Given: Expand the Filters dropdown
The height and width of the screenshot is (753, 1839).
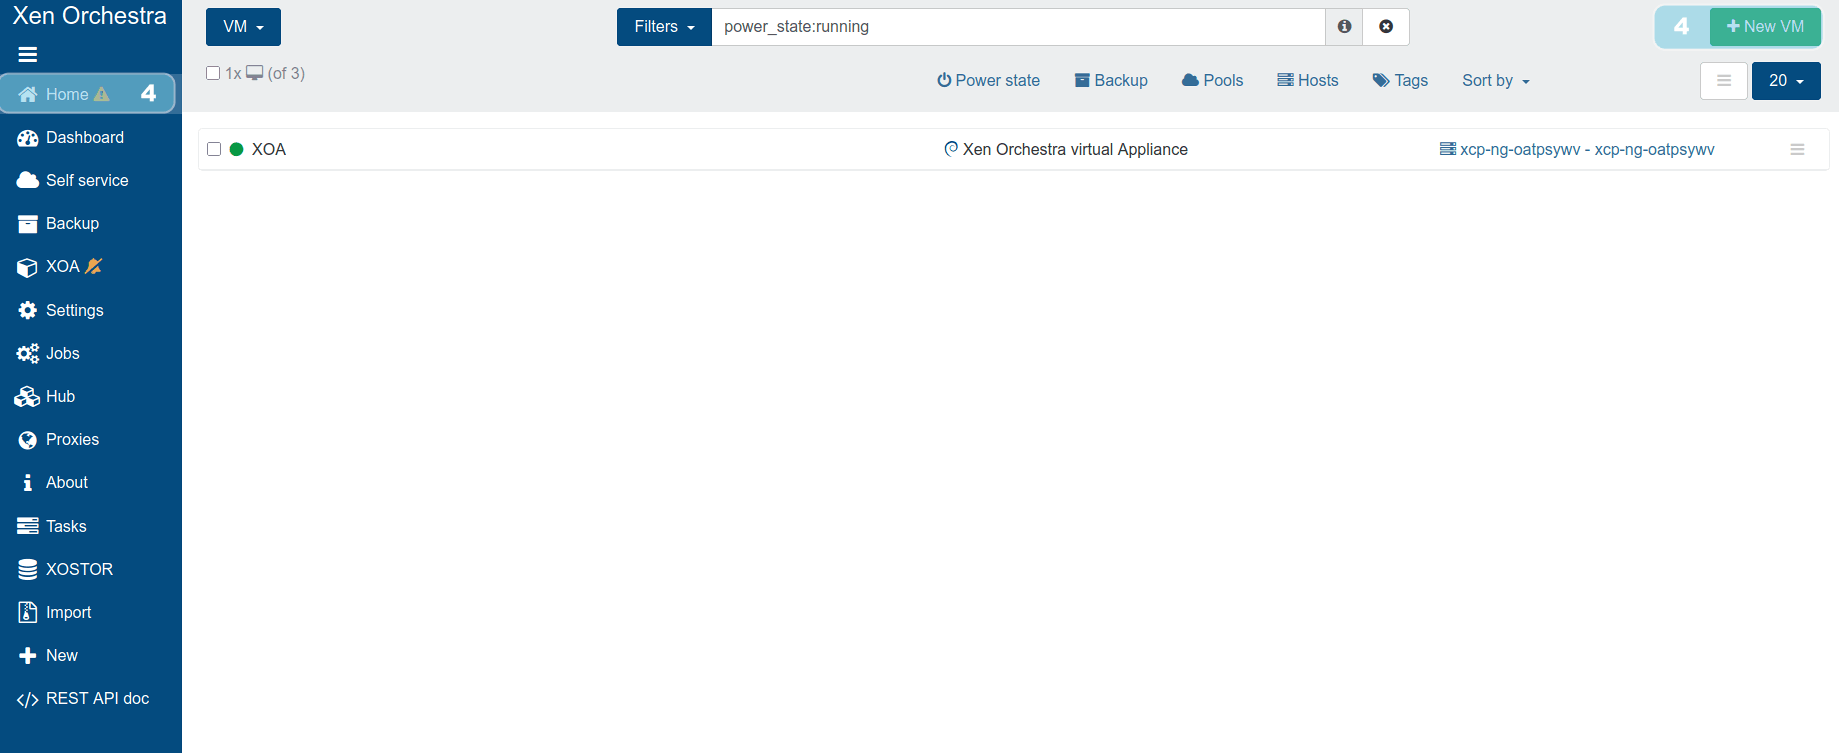Looking at the screenshot, I should point(664,27).
